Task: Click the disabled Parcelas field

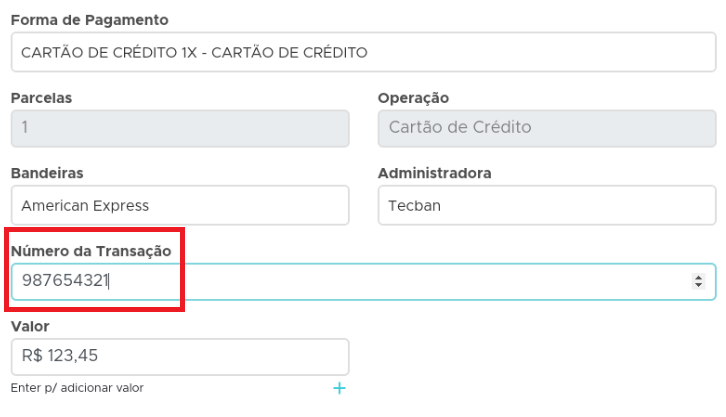Action: coord(180,128)
